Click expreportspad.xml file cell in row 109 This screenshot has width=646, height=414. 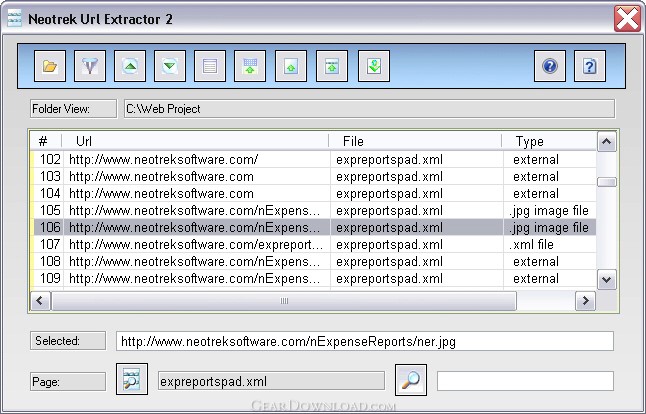point(389,278)
